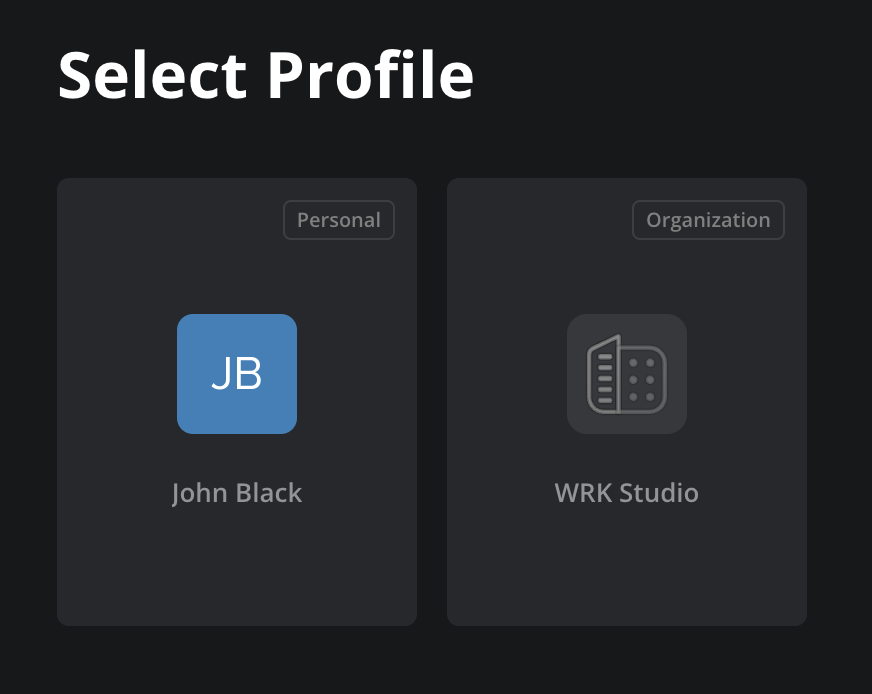Select the Personal profile type label
Screen dimensions: 872x694
[338, 220]
